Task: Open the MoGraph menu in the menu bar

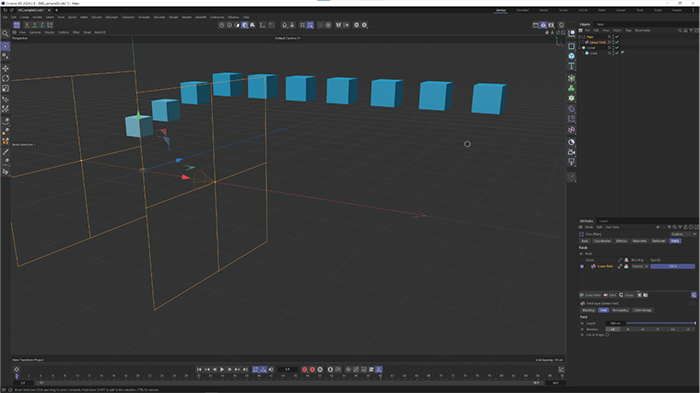Action: click(x=112, y=17)
